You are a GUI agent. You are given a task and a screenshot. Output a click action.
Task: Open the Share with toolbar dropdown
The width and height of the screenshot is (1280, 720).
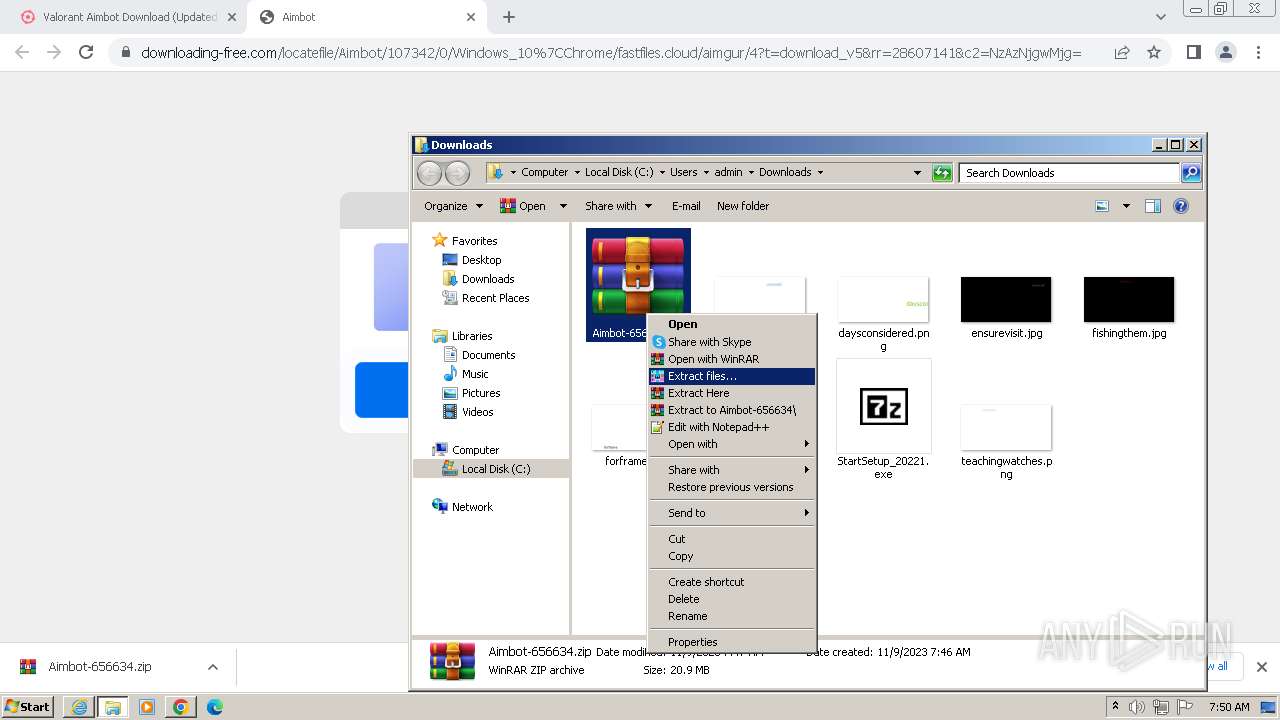tap(619, 206)
